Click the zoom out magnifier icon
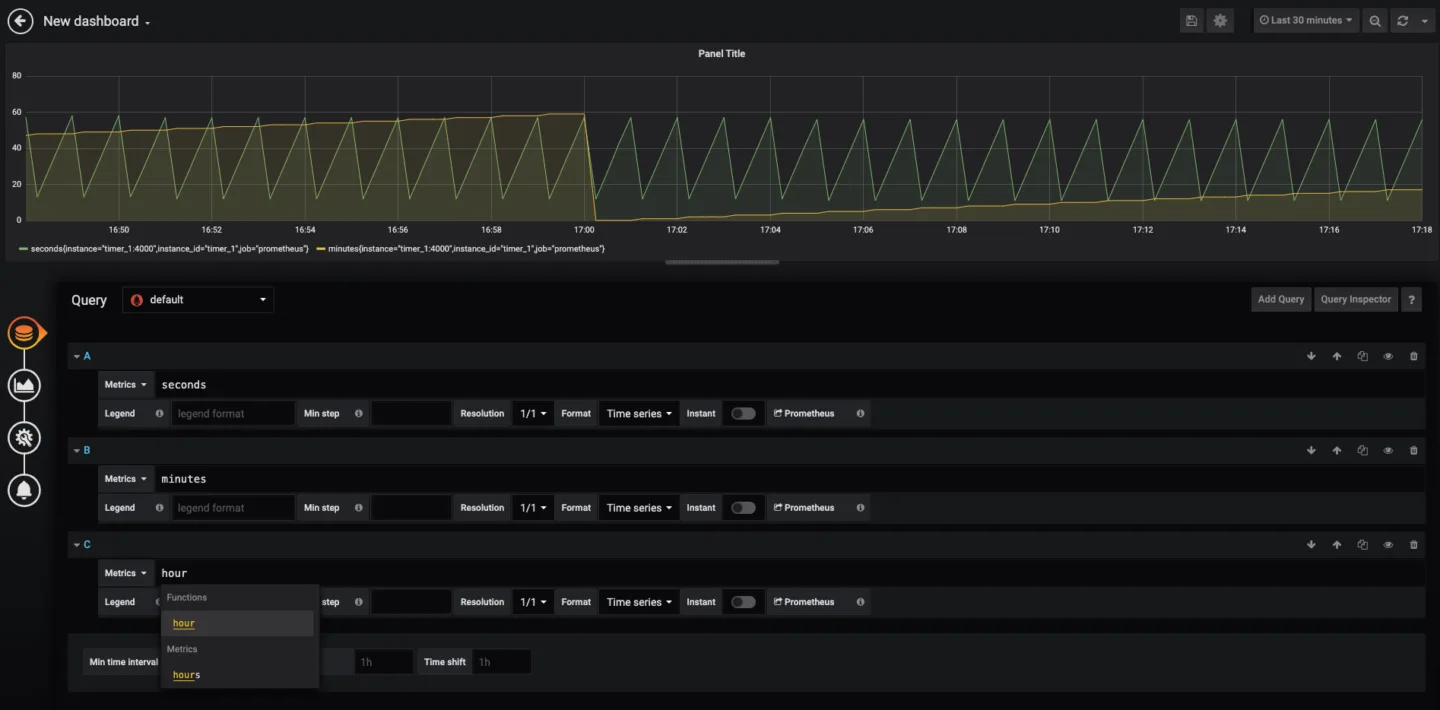1440x710 pixels. [x=1376, y=21]
